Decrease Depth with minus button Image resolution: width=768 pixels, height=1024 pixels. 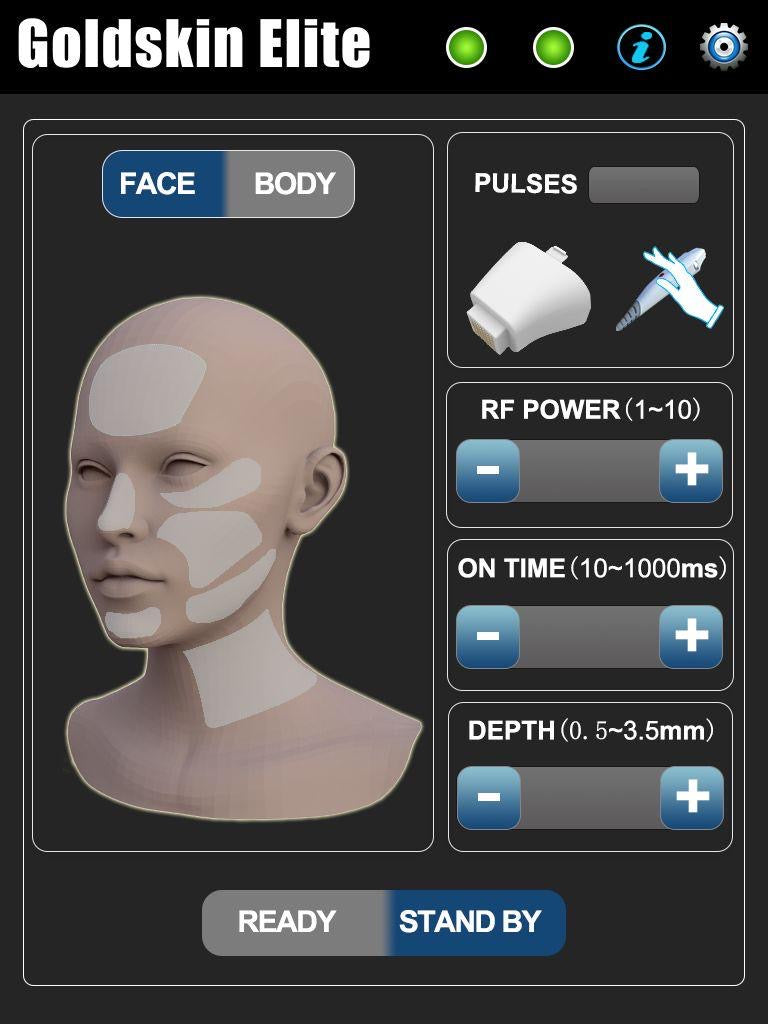tap(489, 797)
